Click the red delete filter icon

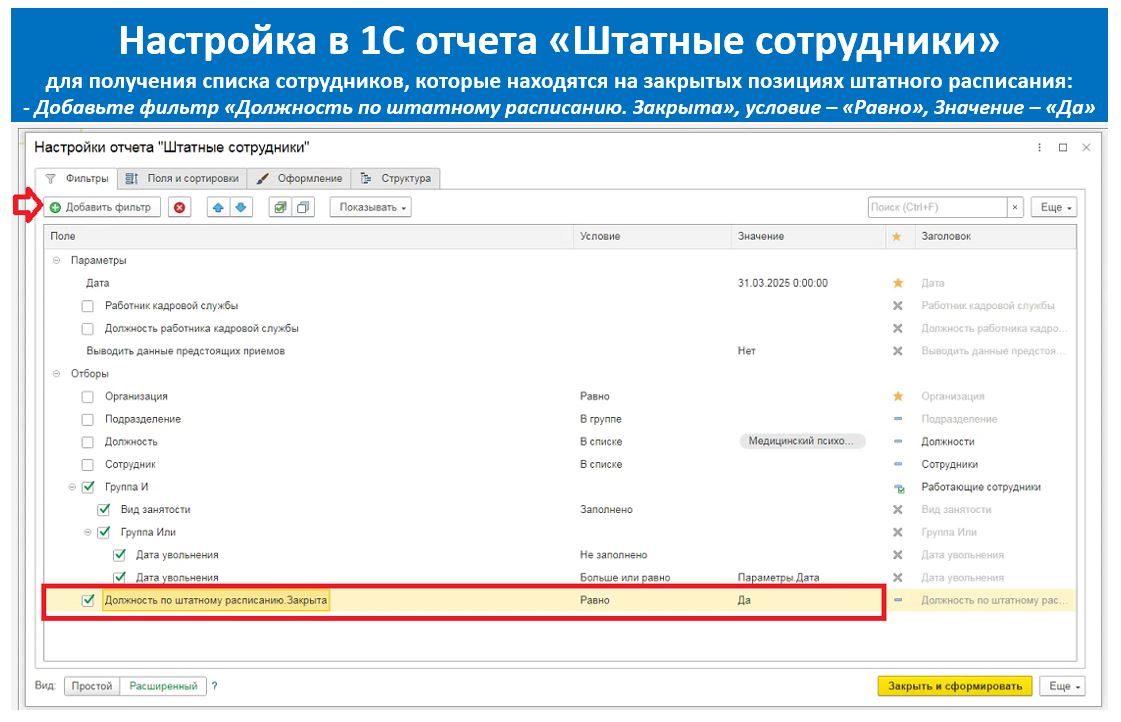point(179,207)
